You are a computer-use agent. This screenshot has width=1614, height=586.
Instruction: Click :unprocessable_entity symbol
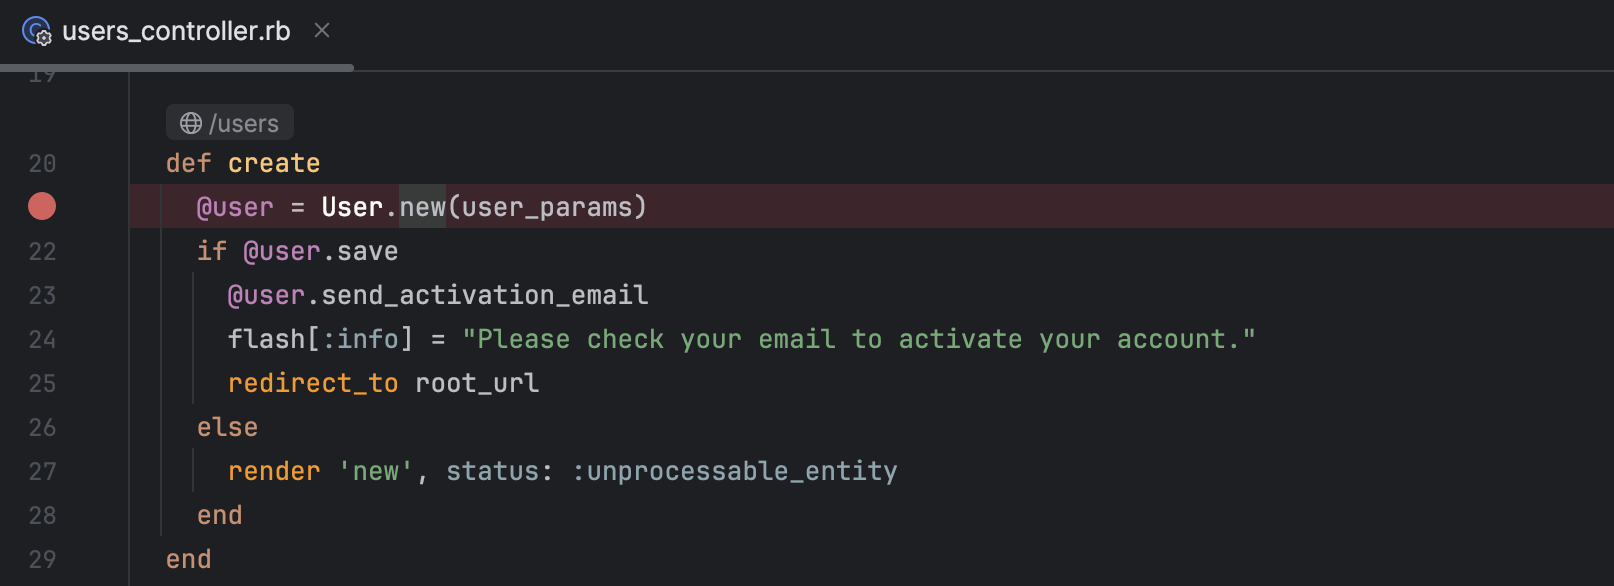tap(735, 471)
